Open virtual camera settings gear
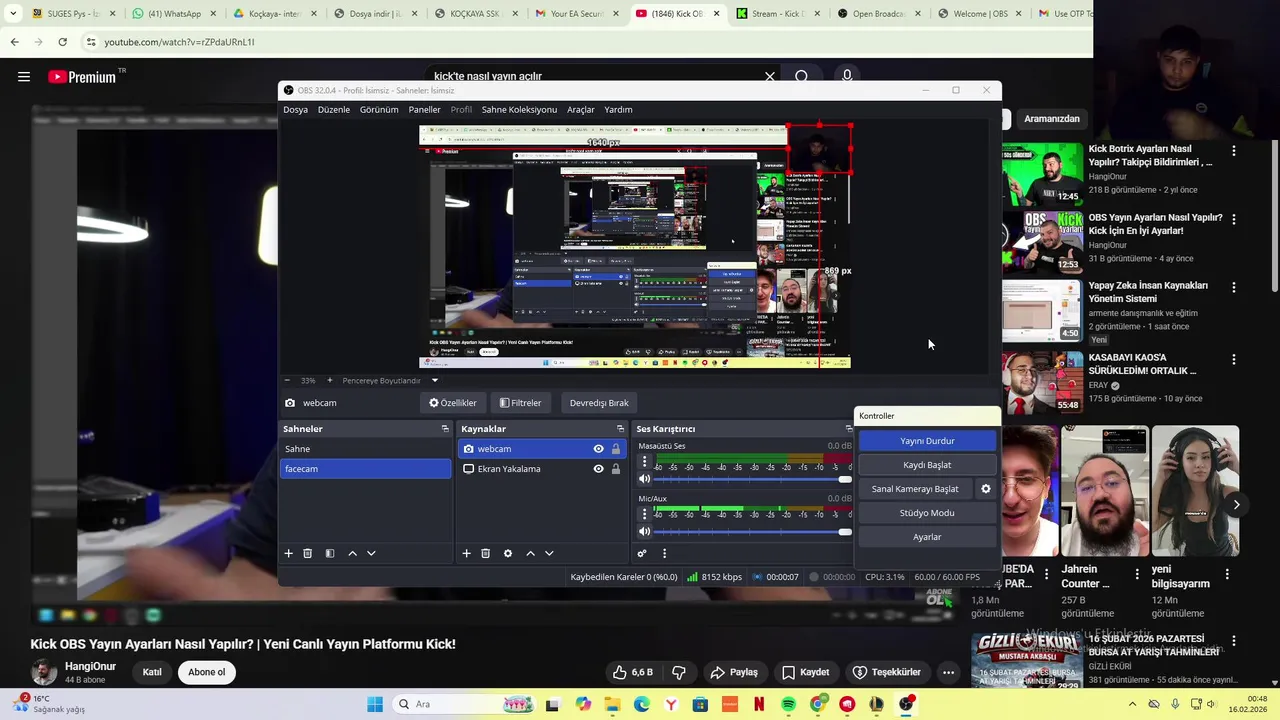Image resolution: width=1280 pixels, height=720 pixels. point(985,489)
